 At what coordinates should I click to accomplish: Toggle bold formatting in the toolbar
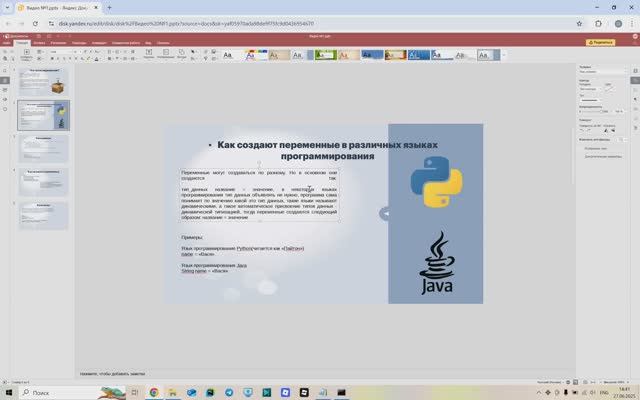[x=52, y=59]
